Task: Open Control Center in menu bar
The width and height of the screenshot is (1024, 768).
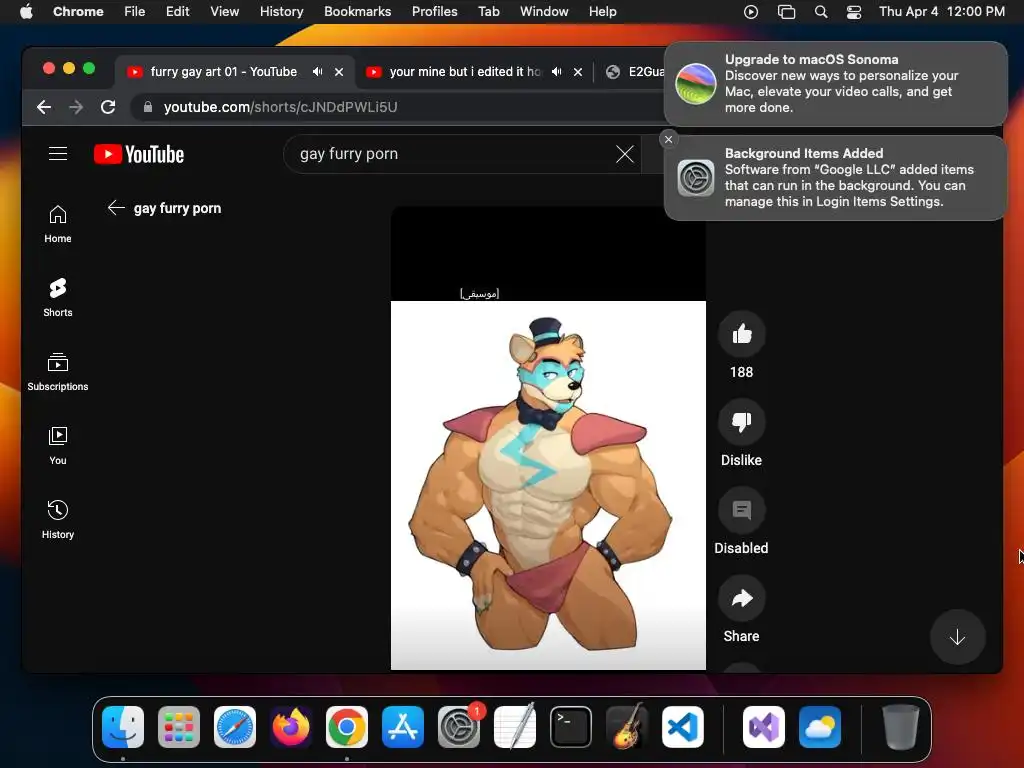Action: 854,12
